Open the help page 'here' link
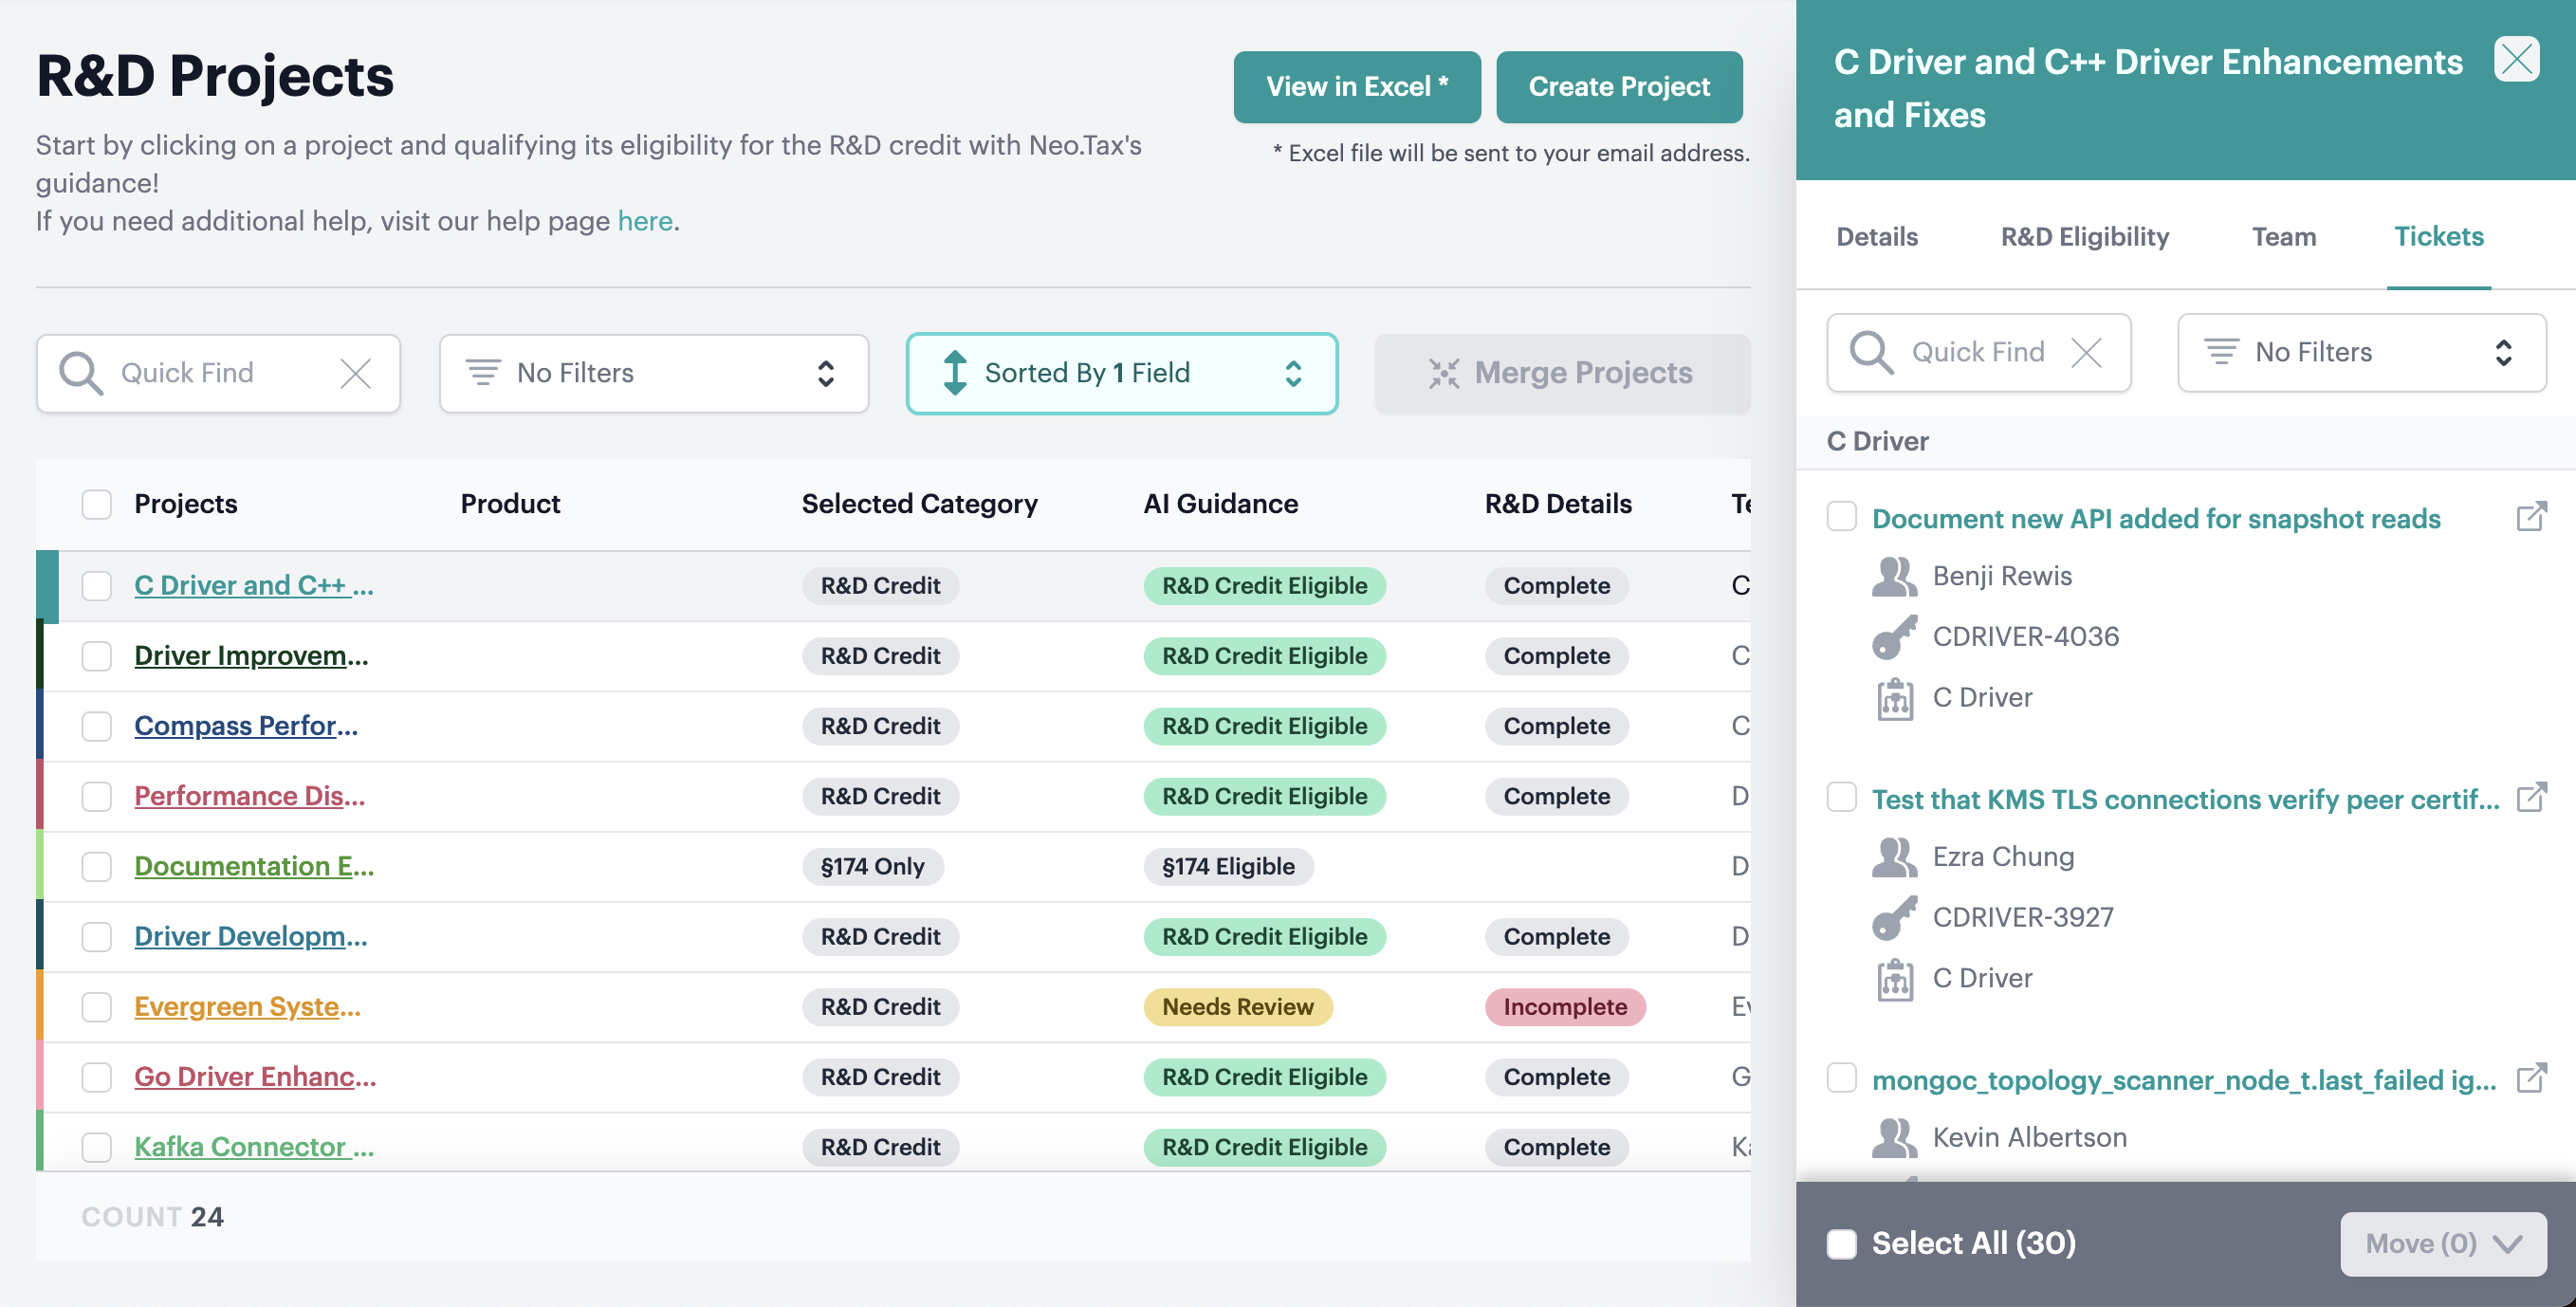 pyautogui.click(x=645, y=221)
